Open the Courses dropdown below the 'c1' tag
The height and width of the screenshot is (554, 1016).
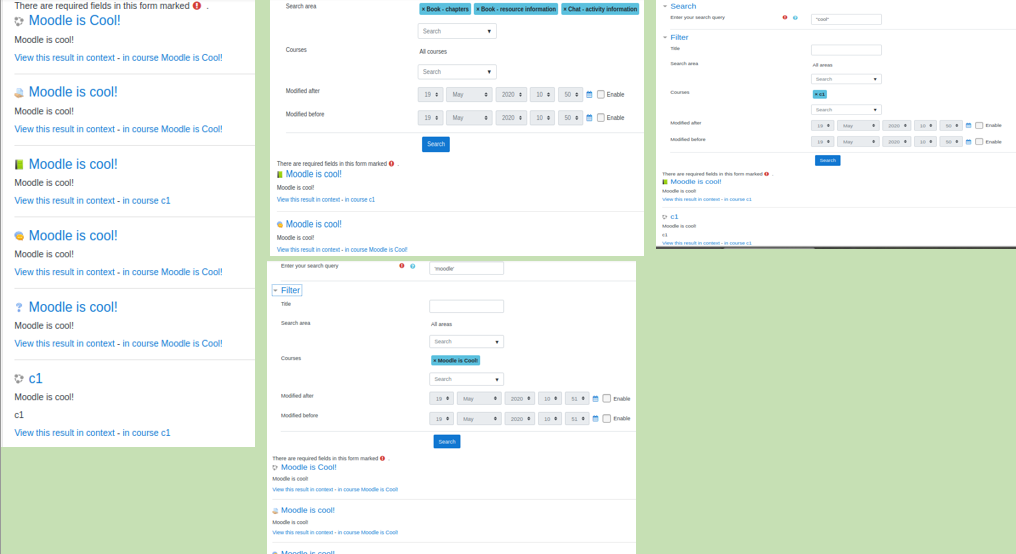click(x=846, y=110)
